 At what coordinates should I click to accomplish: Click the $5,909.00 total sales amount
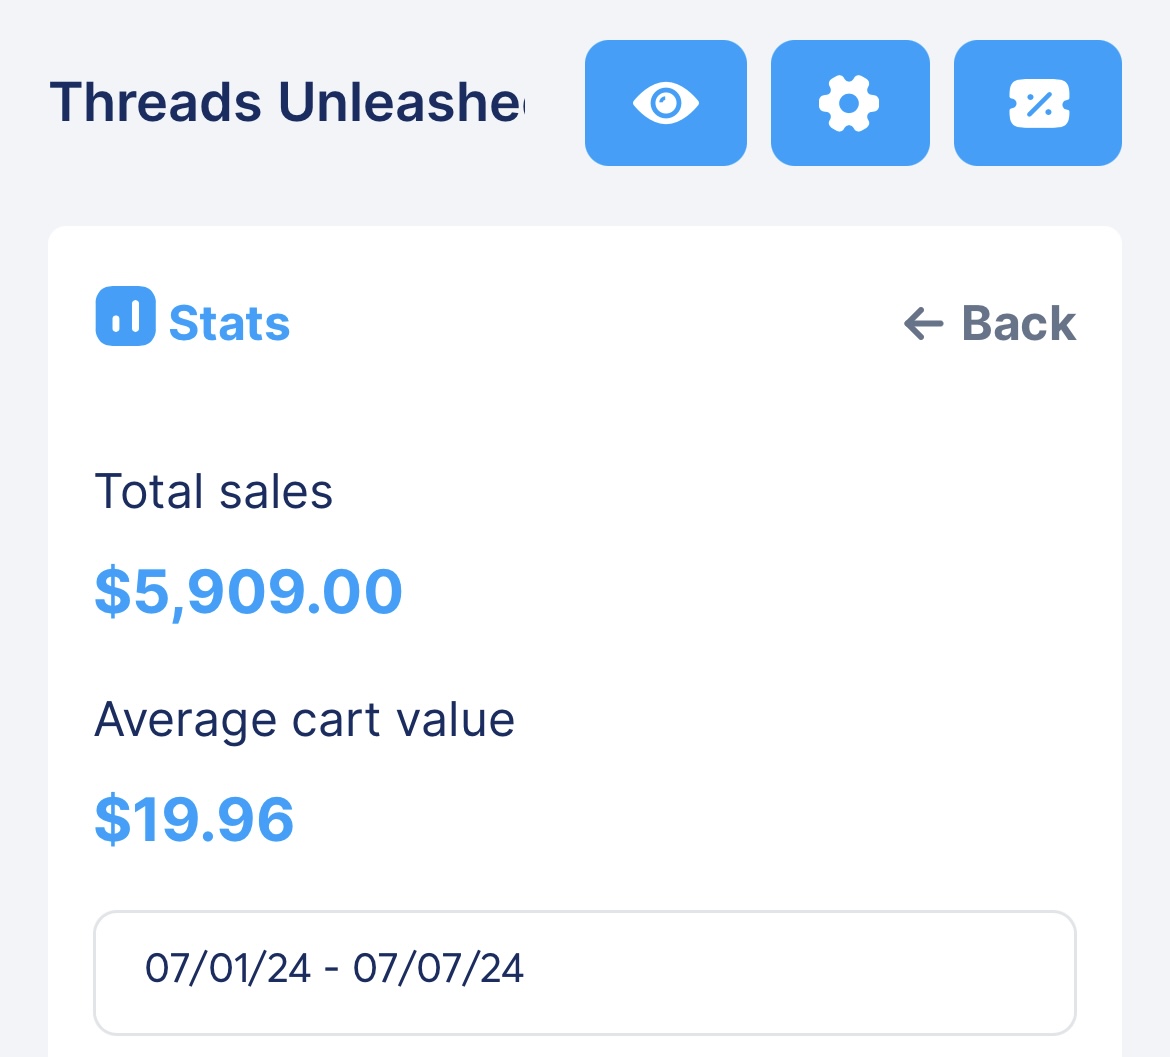[x=248, y=591]
